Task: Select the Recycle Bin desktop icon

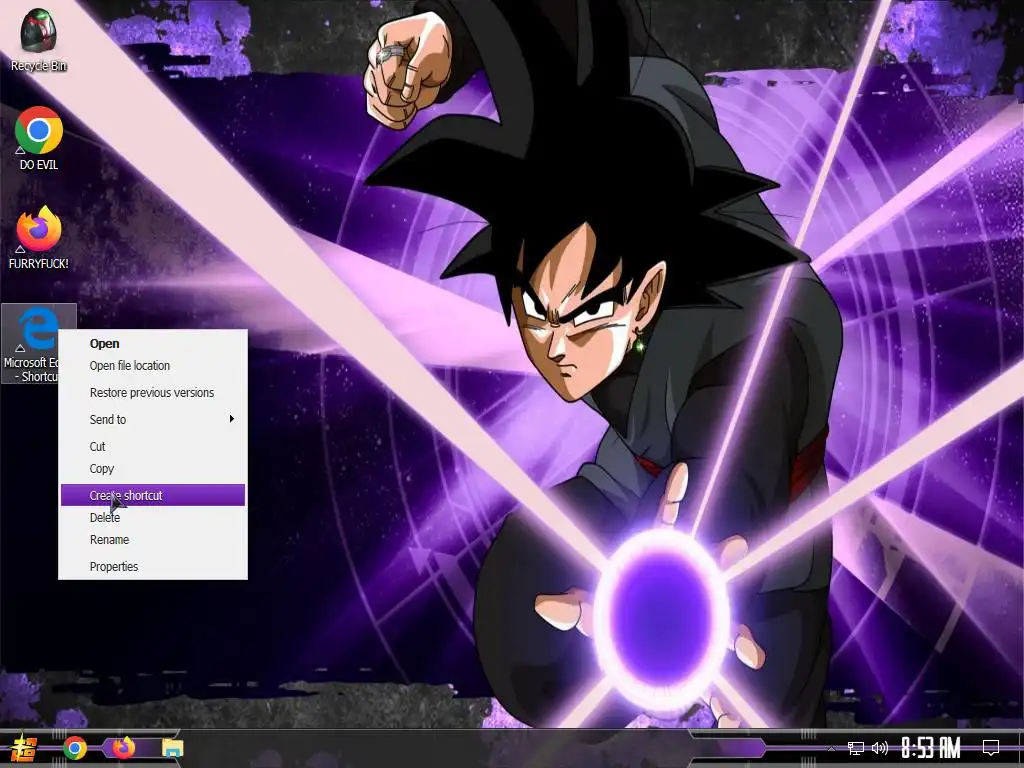Action: point(38,39)
